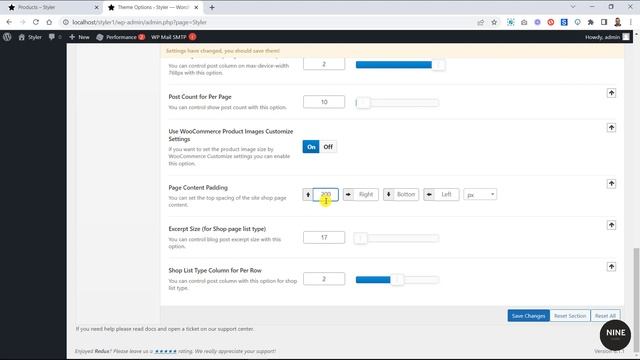Click up-arrow icon beside Shop List Type Column

pyautogui.click(x=611, y=267)
